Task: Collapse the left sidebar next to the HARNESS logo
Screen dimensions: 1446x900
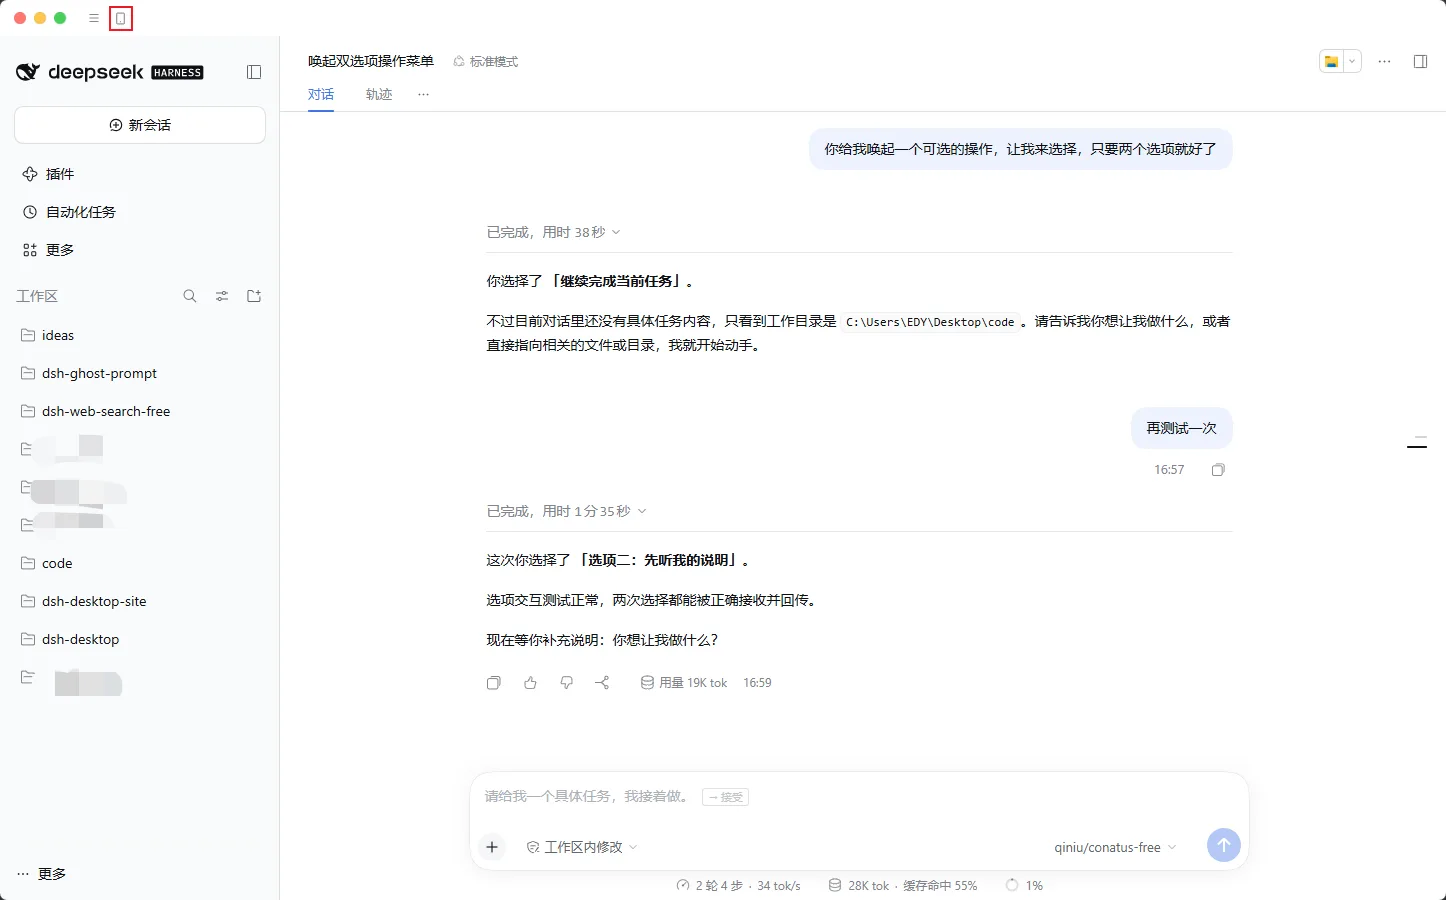Action: (254, 72)
